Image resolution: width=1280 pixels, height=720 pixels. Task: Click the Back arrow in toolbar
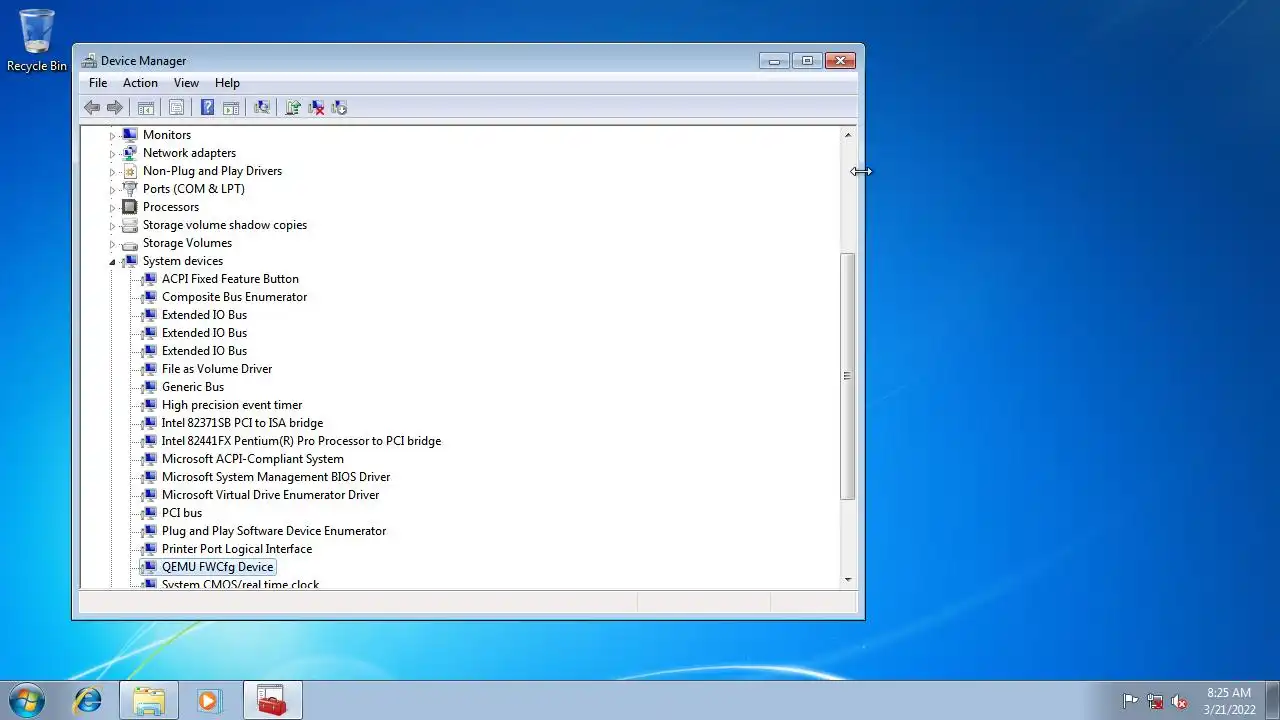92,107
